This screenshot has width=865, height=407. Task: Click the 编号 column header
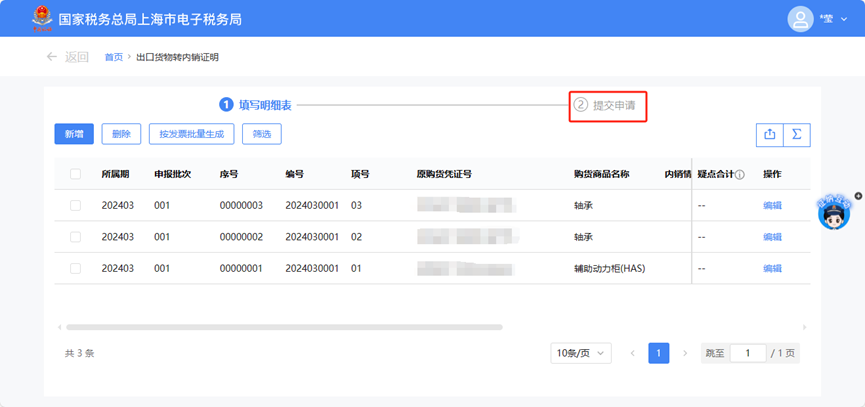295,174
